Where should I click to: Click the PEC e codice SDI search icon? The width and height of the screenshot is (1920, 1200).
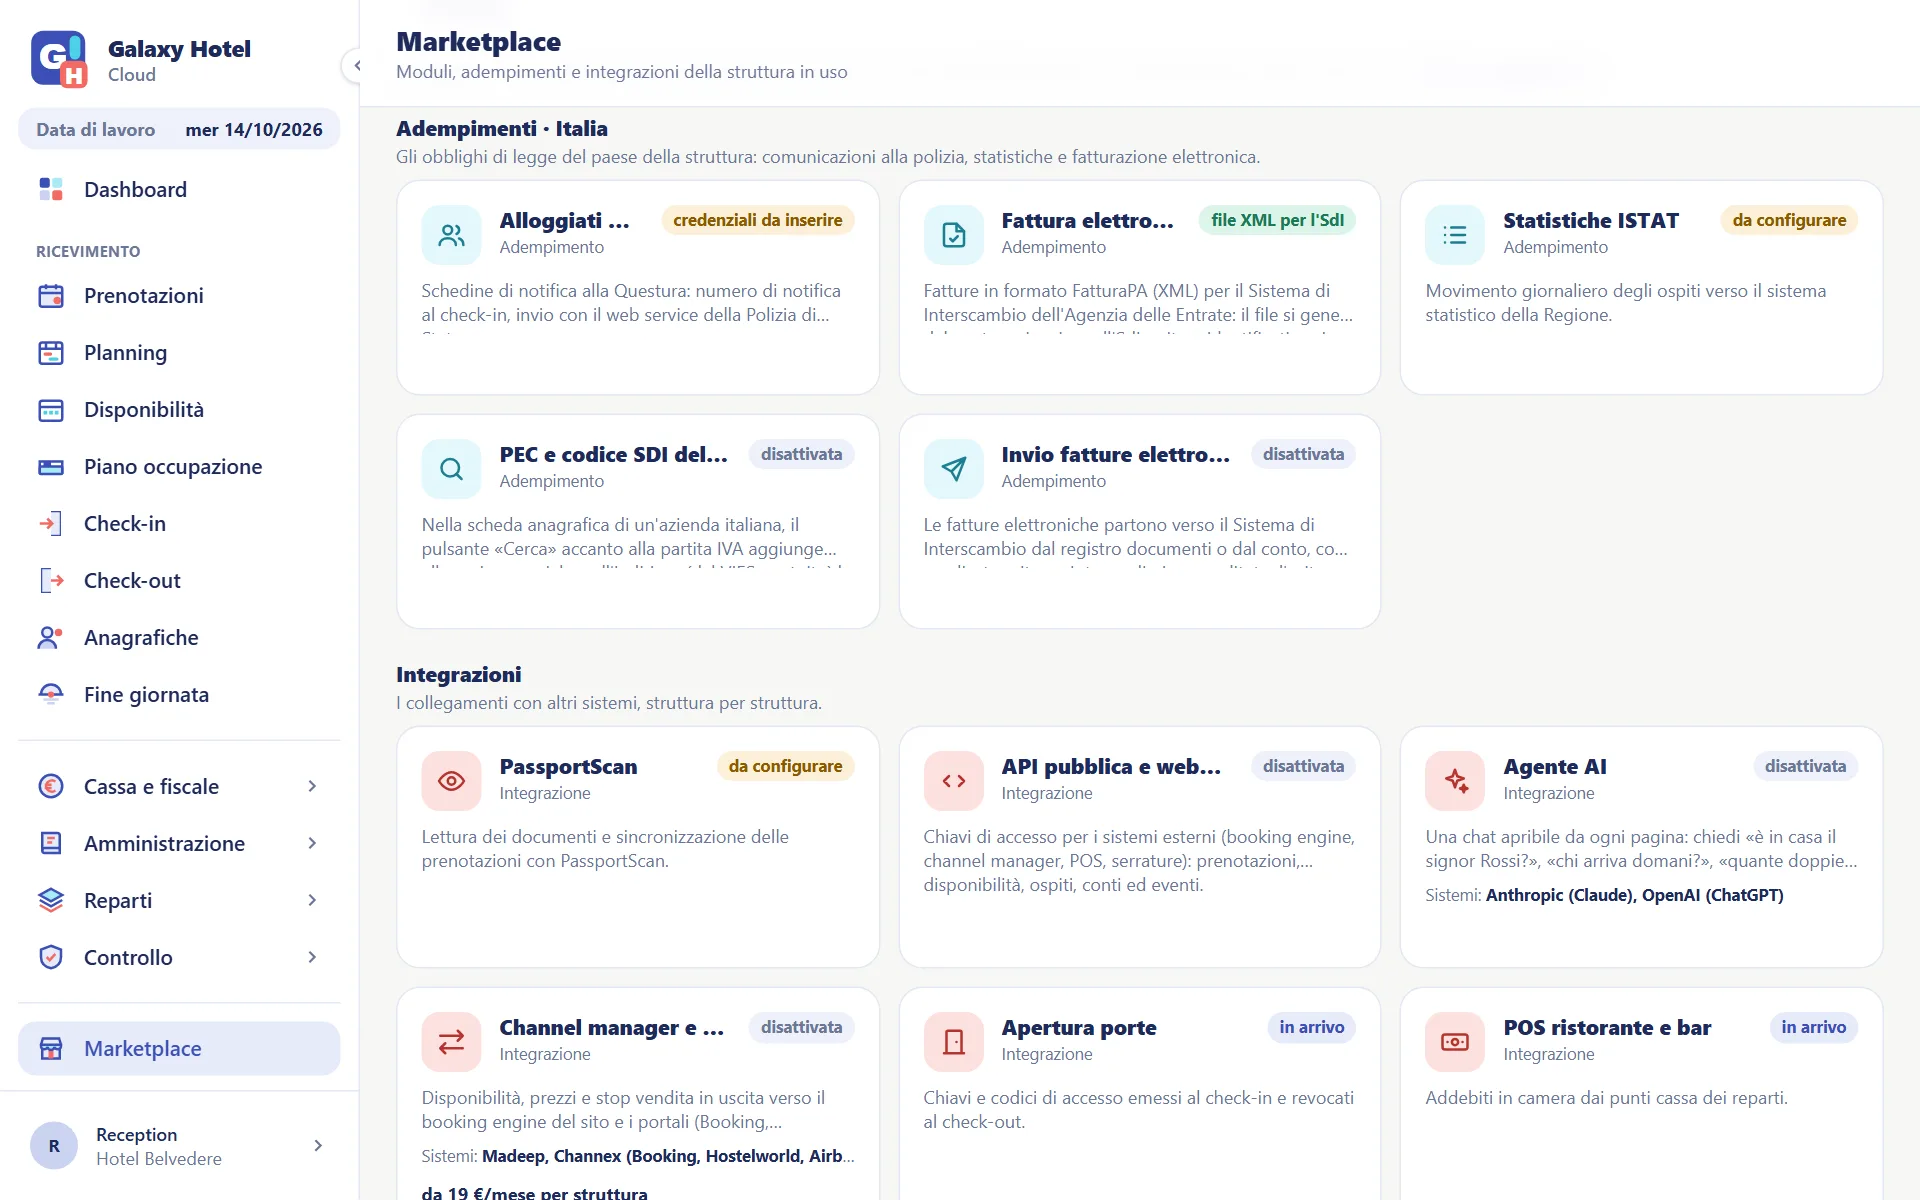tap(451, 469)
